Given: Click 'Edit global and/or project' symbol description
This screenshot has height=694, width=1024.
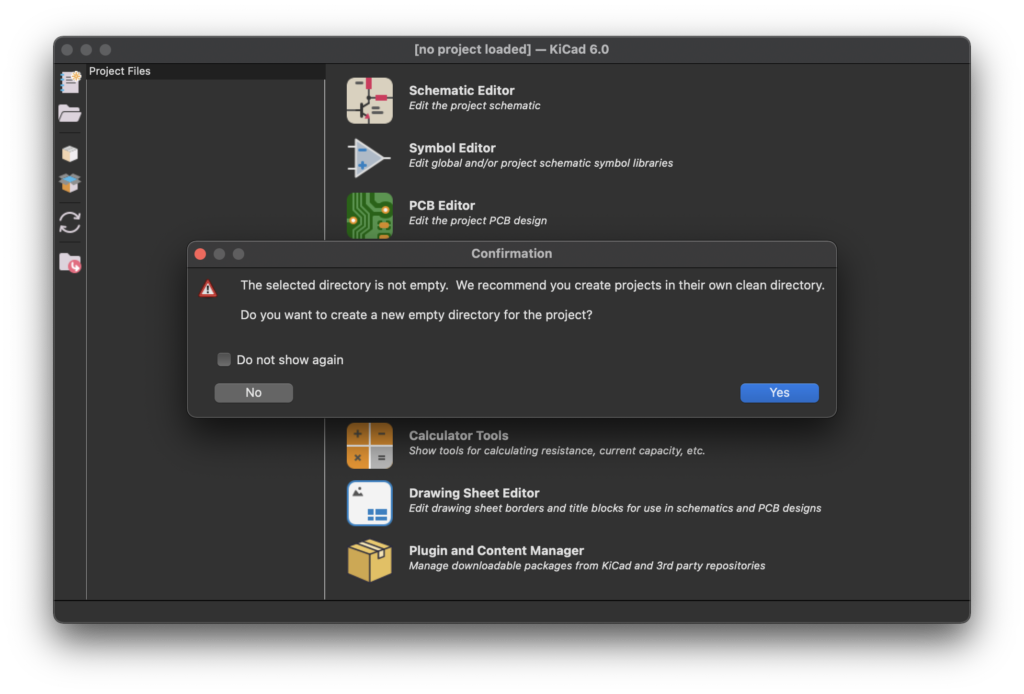Looking at the screenshot, I should click(x=541, y=163).
